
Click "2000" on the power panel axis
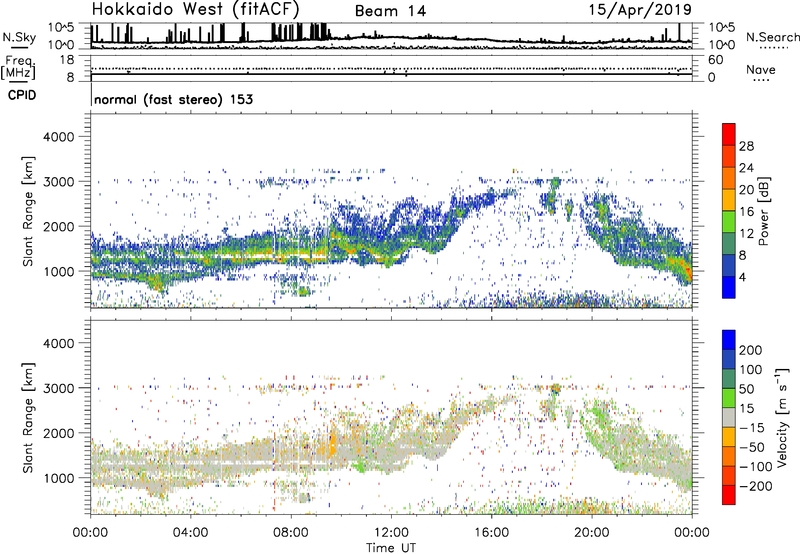click(59, 226)
